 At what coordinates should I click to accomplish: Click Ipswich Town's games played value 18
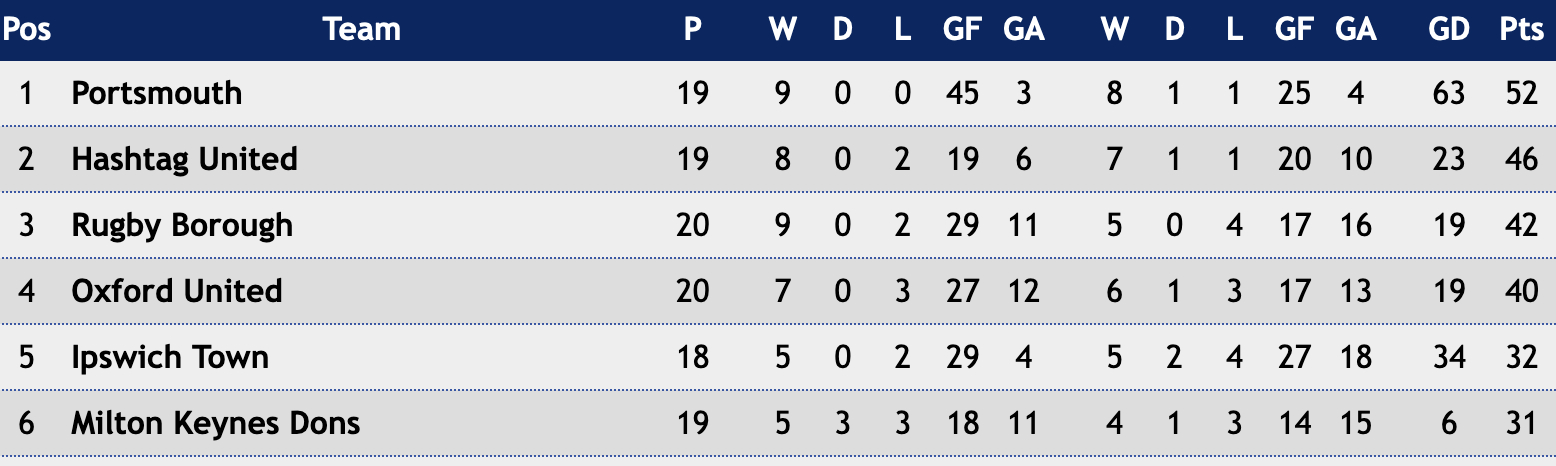693,357
